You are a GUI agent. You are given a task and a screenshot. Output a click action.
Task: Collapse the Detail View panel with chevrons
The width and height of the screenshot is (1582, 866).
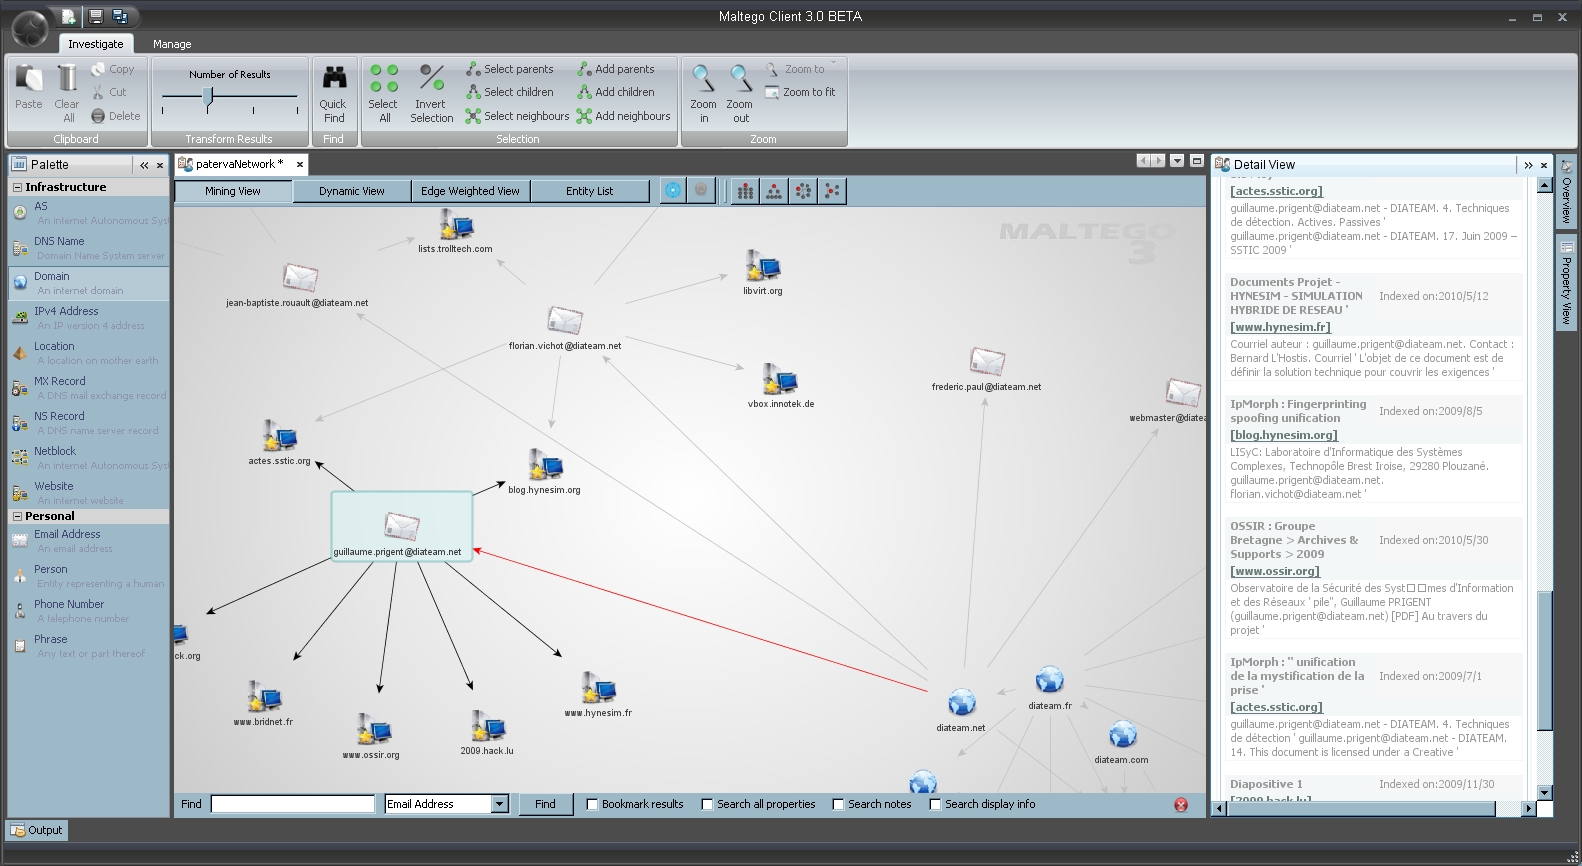tap(1528, 165)
